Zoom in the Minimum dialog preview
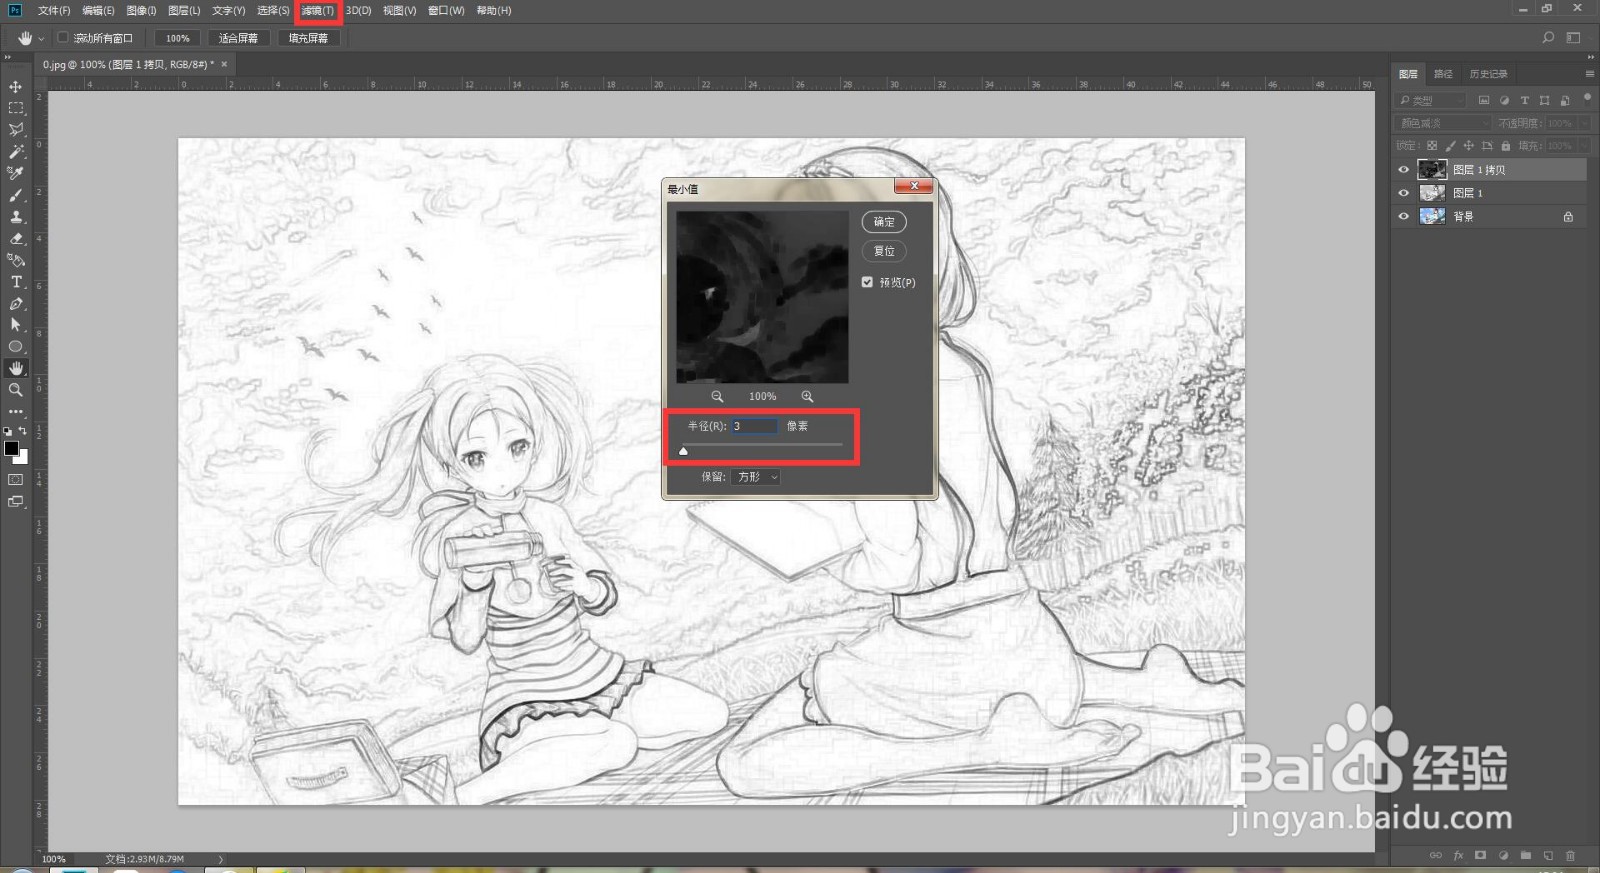Screen dimensions: 1600x873 807,397
